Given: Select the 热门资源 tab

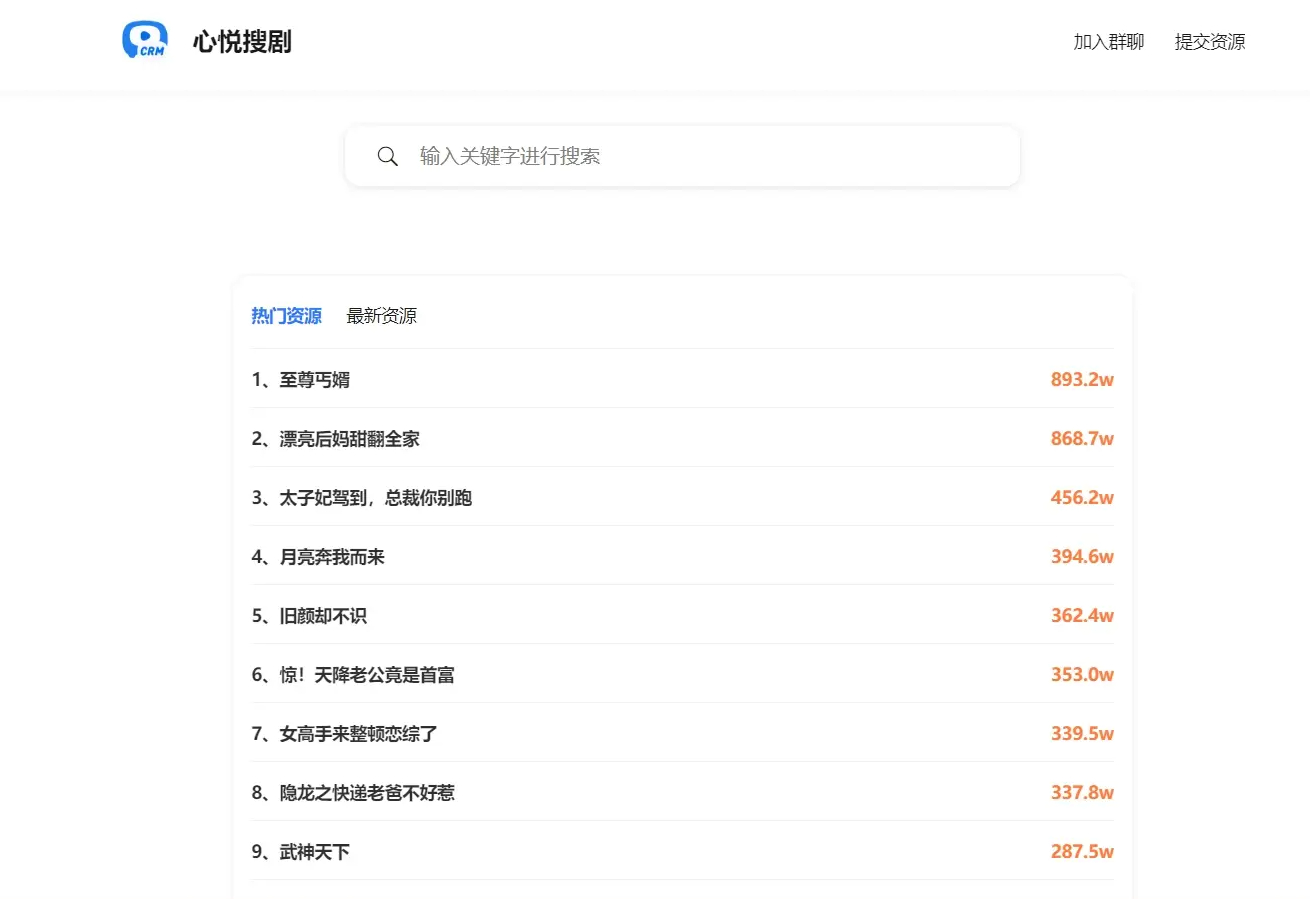Looking at the screenshot, I should point(286,315).
